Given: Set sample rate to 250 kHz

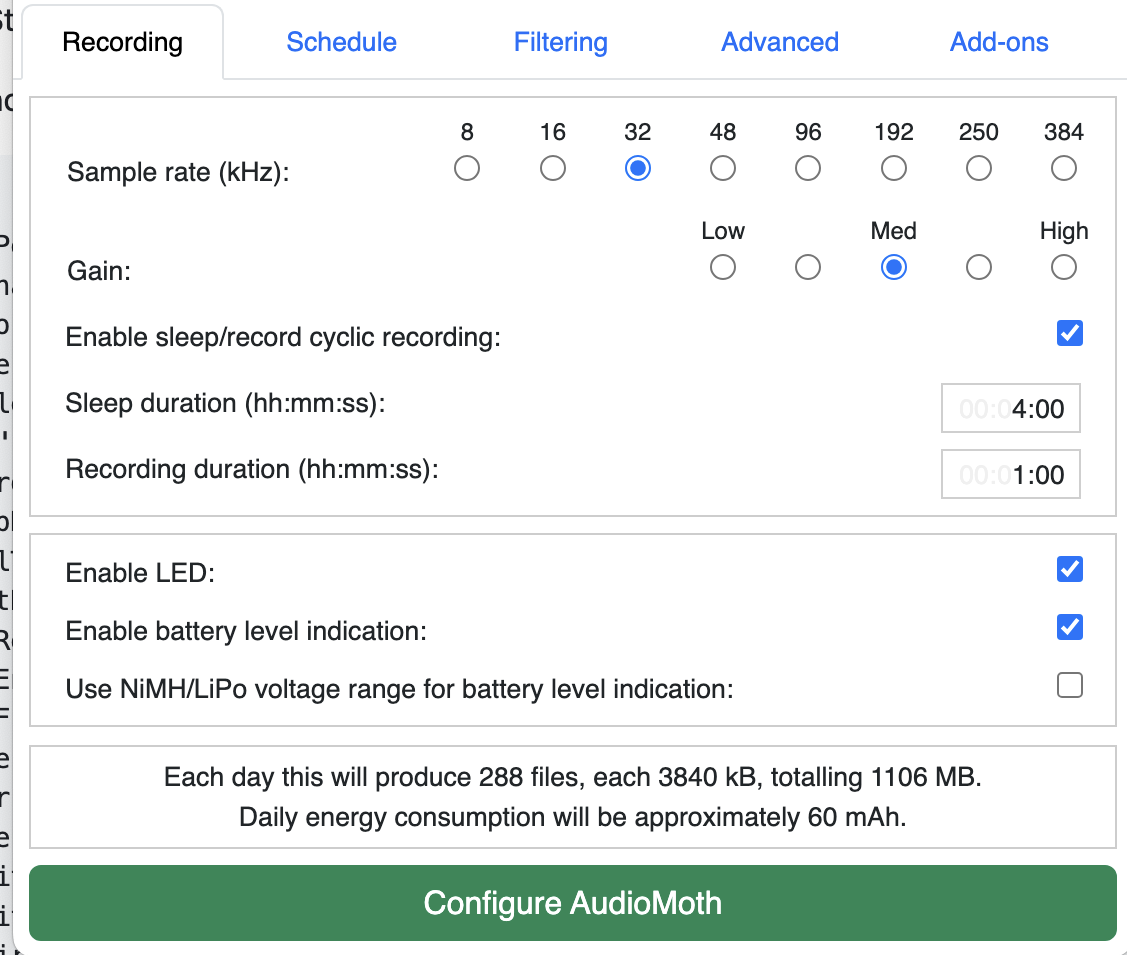Looking at the screenshot, I should (x=979, y=169).
